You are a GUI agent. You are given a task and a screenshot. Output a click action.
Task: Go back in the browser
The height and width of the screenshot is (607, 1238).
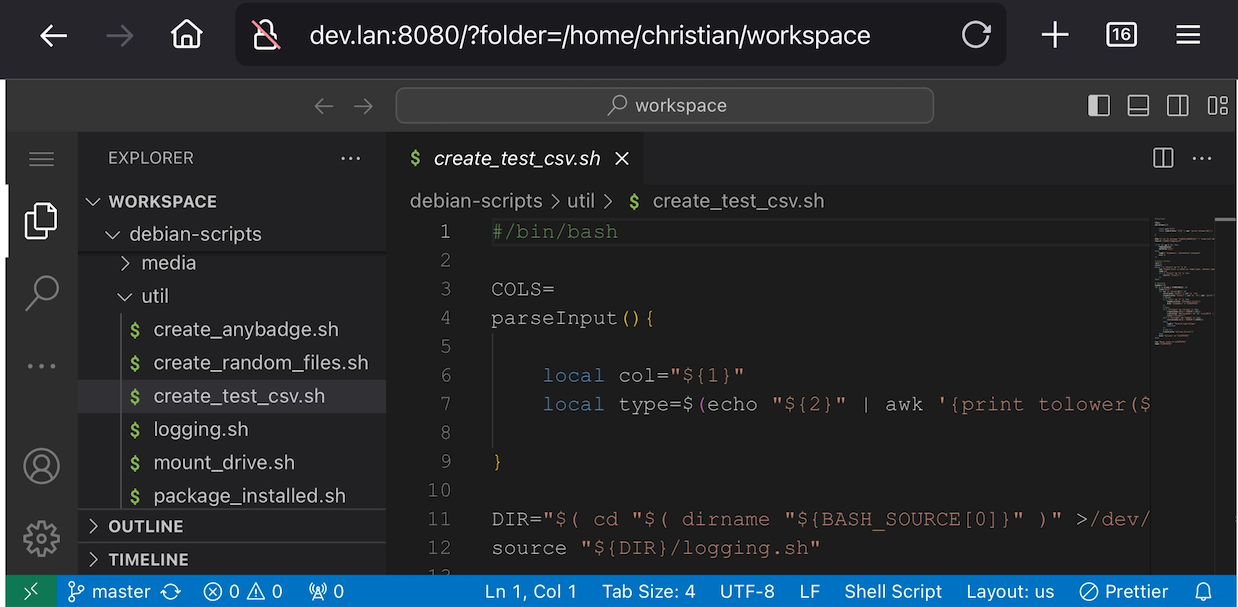54,36
